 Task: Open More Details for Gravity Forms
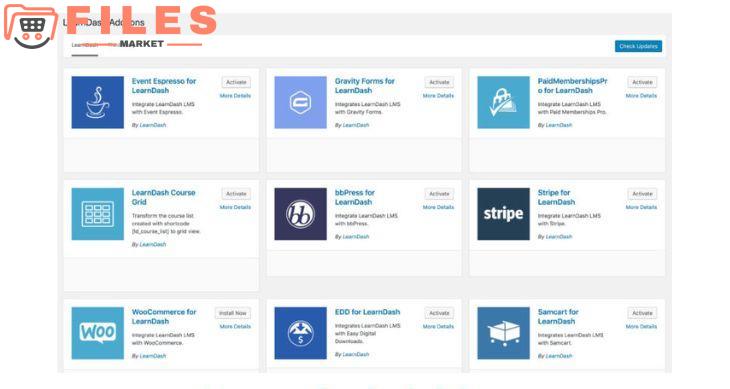click(x=438, y=96)
